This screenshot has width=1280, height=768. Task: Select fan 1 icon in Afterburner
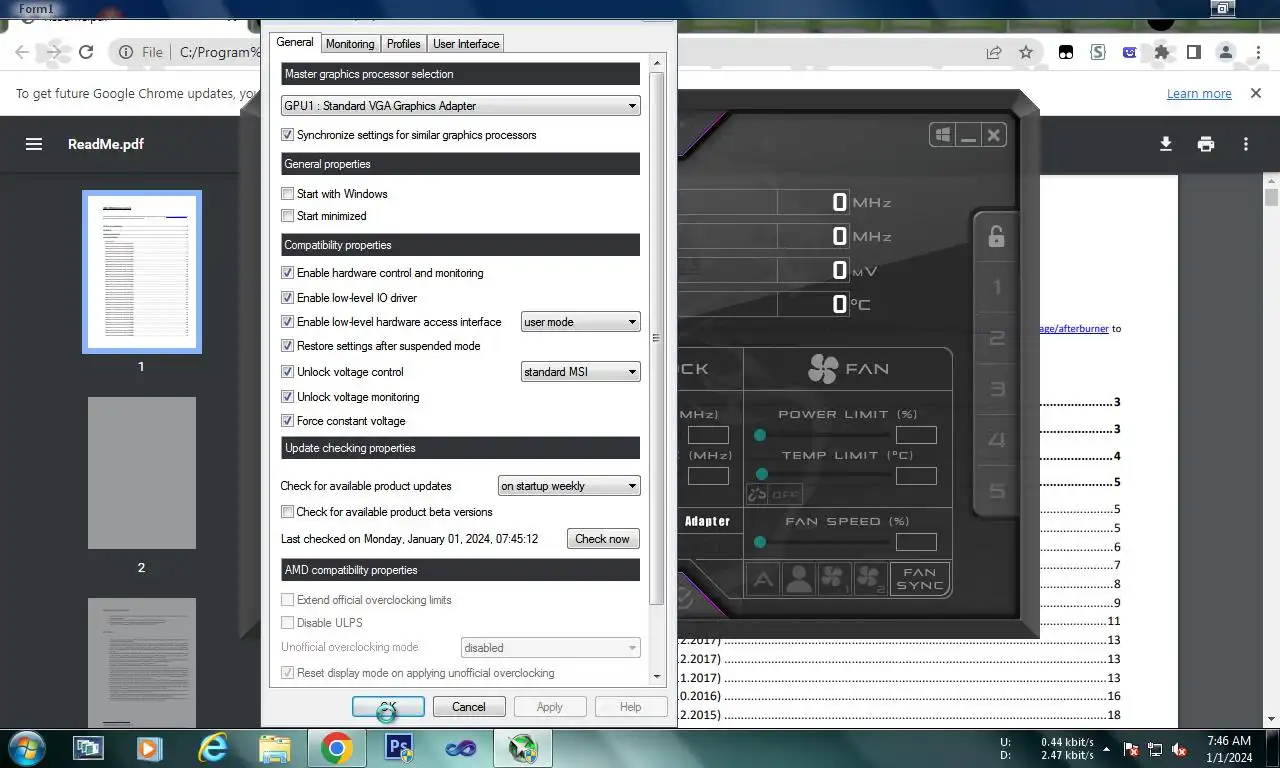point(834,578)
